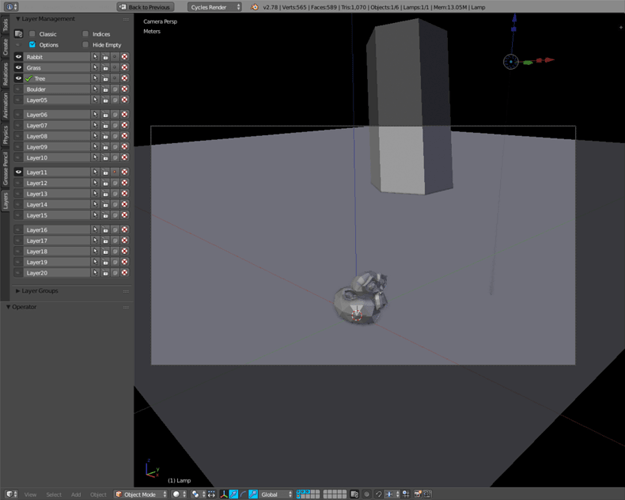
Task: Expand the Layer Groups panel
Action: (x=18, y=291)
